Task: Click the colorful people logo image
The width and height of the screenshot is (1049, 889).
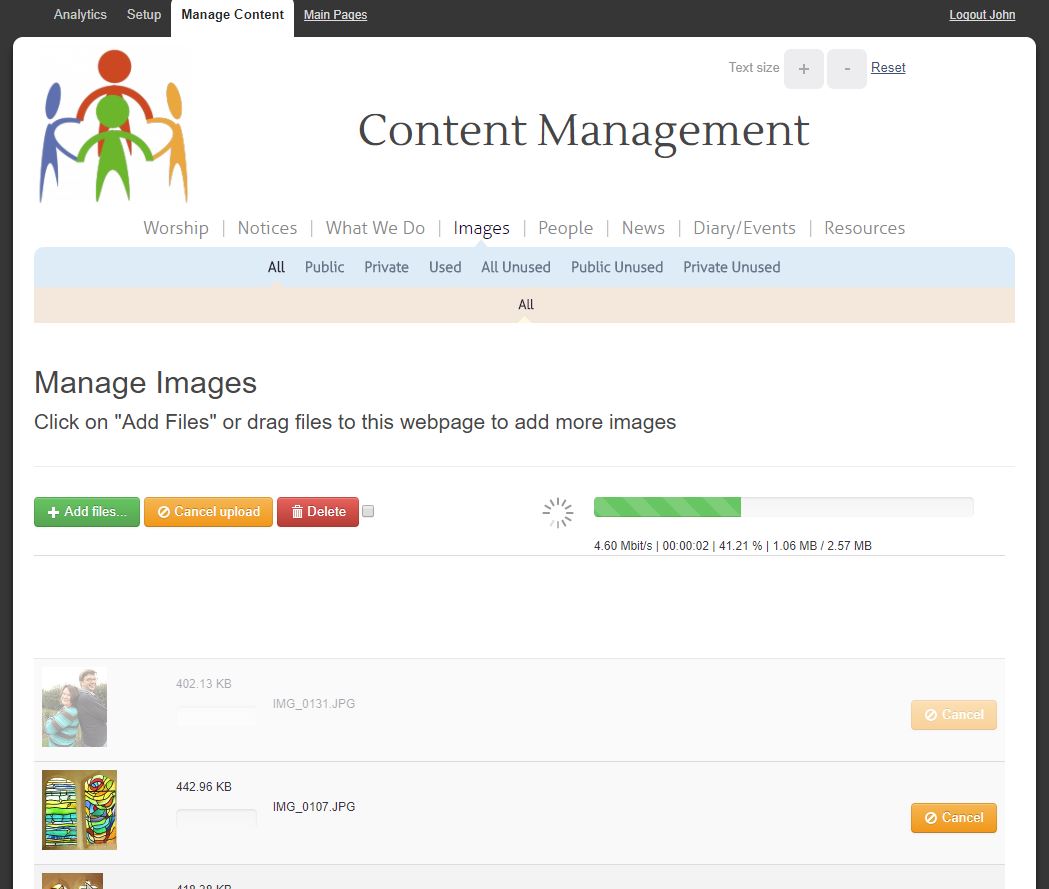Action: pos(112,124)
